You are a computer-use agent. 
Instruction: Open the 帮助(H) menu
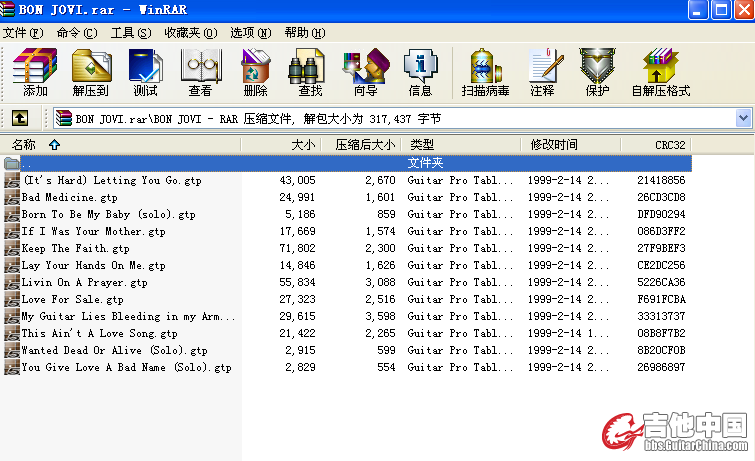click(x=305, y=33)
